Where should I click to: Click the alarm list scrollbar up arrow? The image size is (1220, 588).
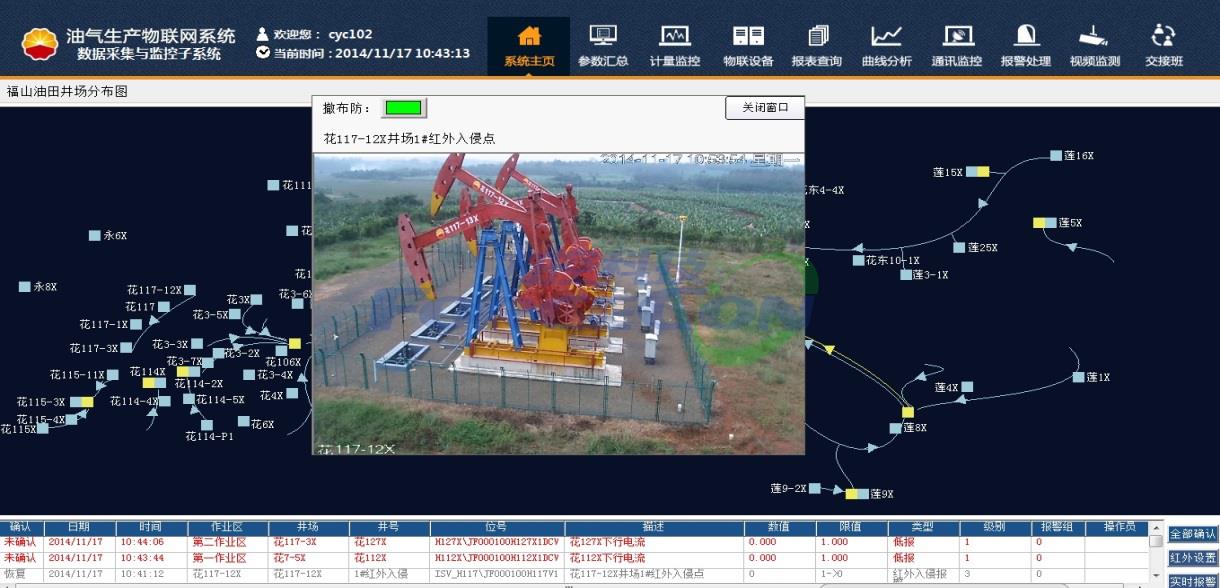(x=1156, y=528)
